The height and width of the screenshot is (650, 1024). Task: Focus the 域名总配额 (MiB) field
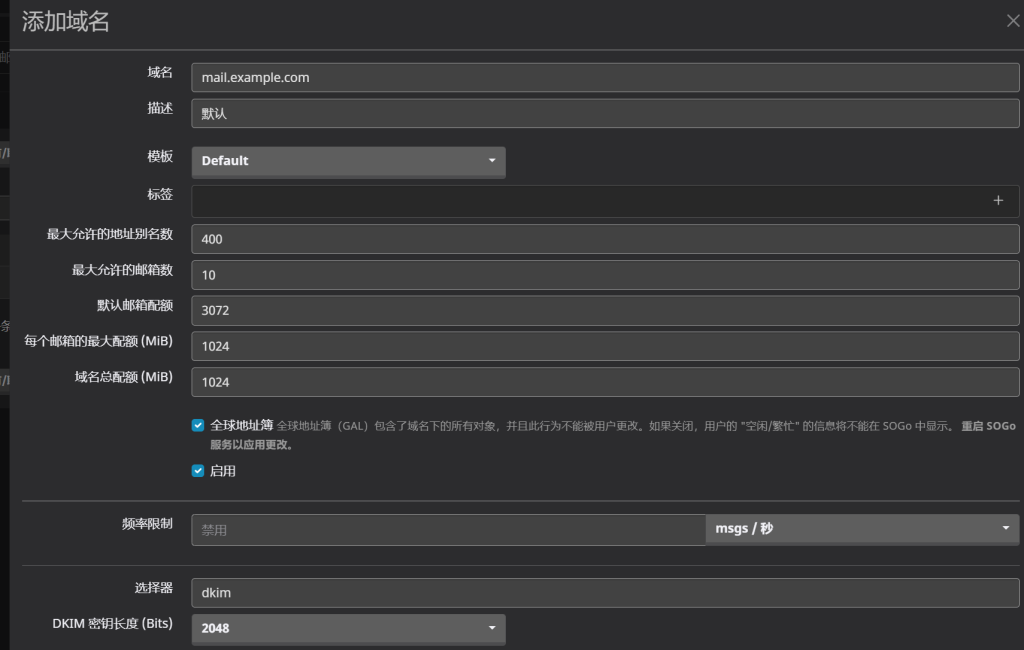[x=605, y=382]
